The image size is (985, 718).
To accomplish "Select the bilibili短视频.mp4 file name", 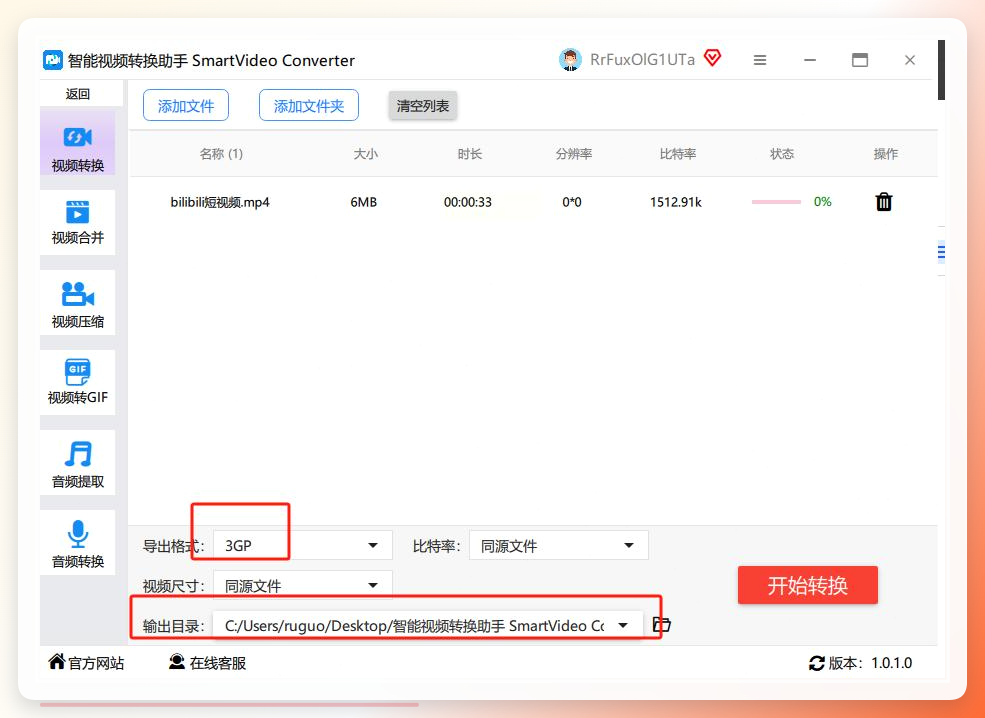I will [x=220, y=202].
